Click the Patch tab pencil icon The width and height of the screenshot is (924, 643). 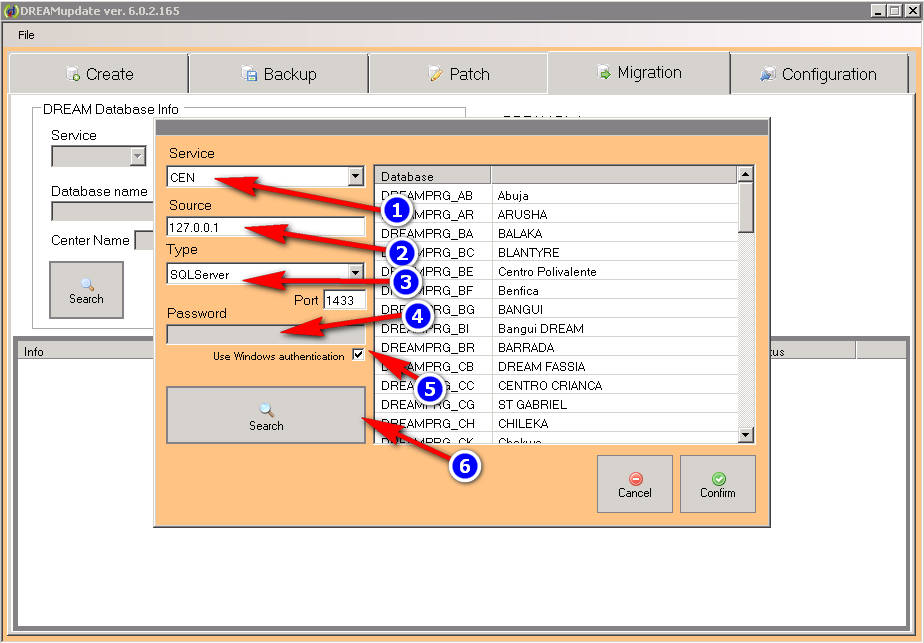pos(435,74)
